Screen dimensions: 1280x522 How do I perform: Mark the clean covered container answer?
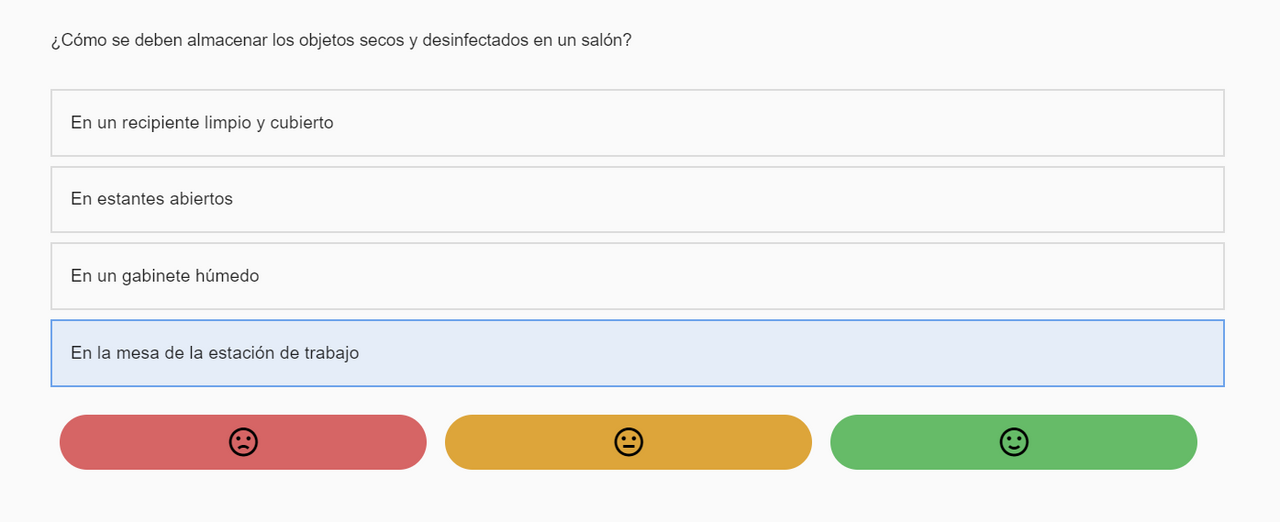click(x=637, y=123)
